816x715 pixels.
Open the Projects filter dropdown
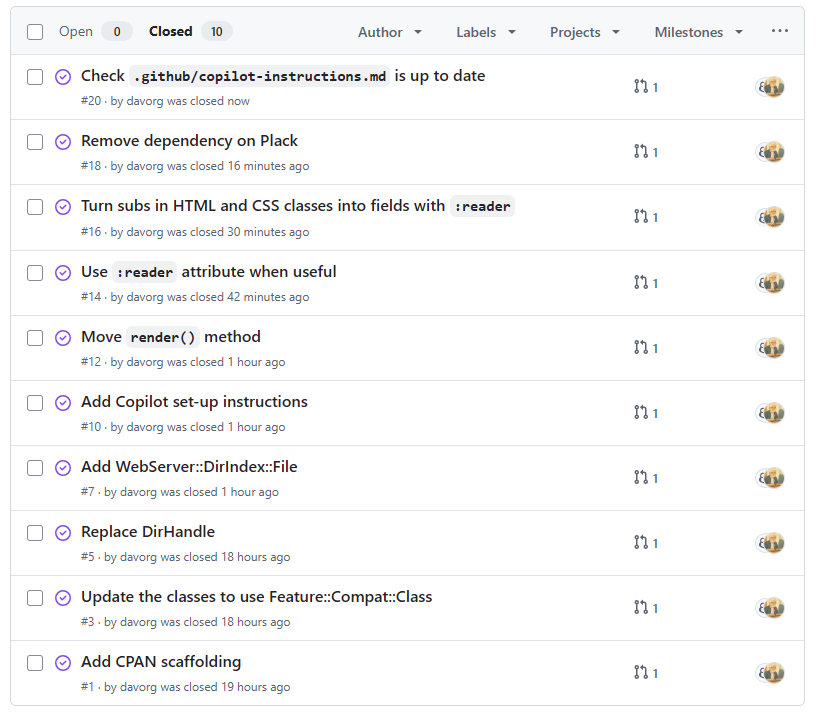coord(584,32)
